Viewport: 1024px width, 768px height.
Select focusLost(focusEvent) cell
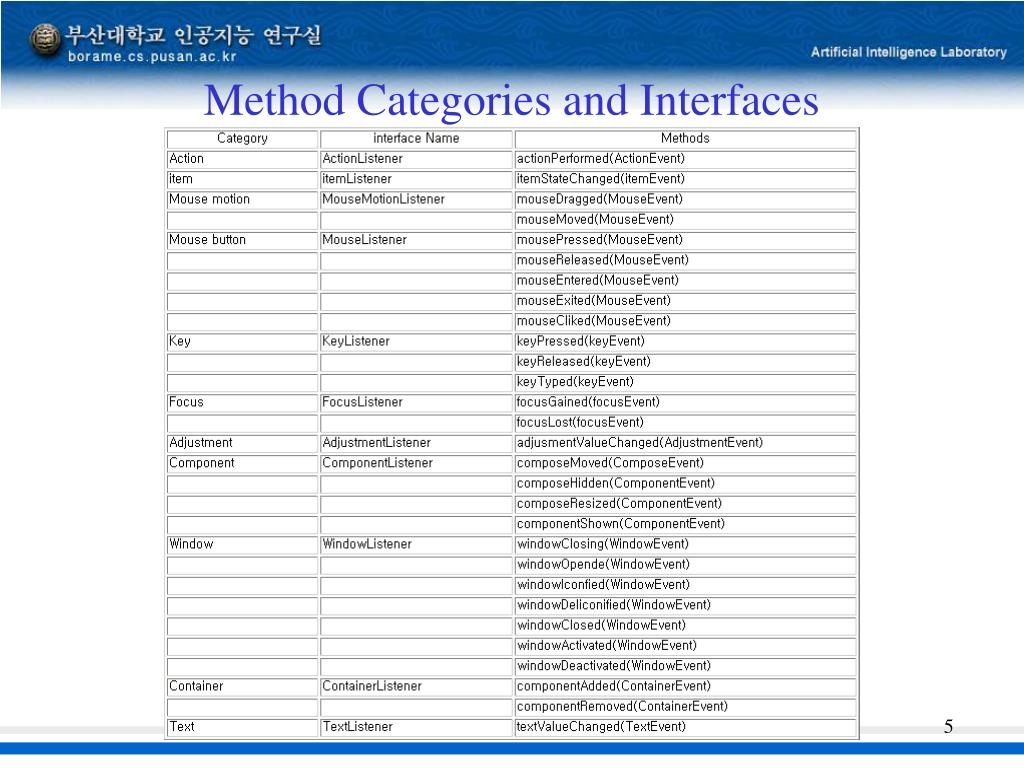pyautogui.click(x=685, y=423)
